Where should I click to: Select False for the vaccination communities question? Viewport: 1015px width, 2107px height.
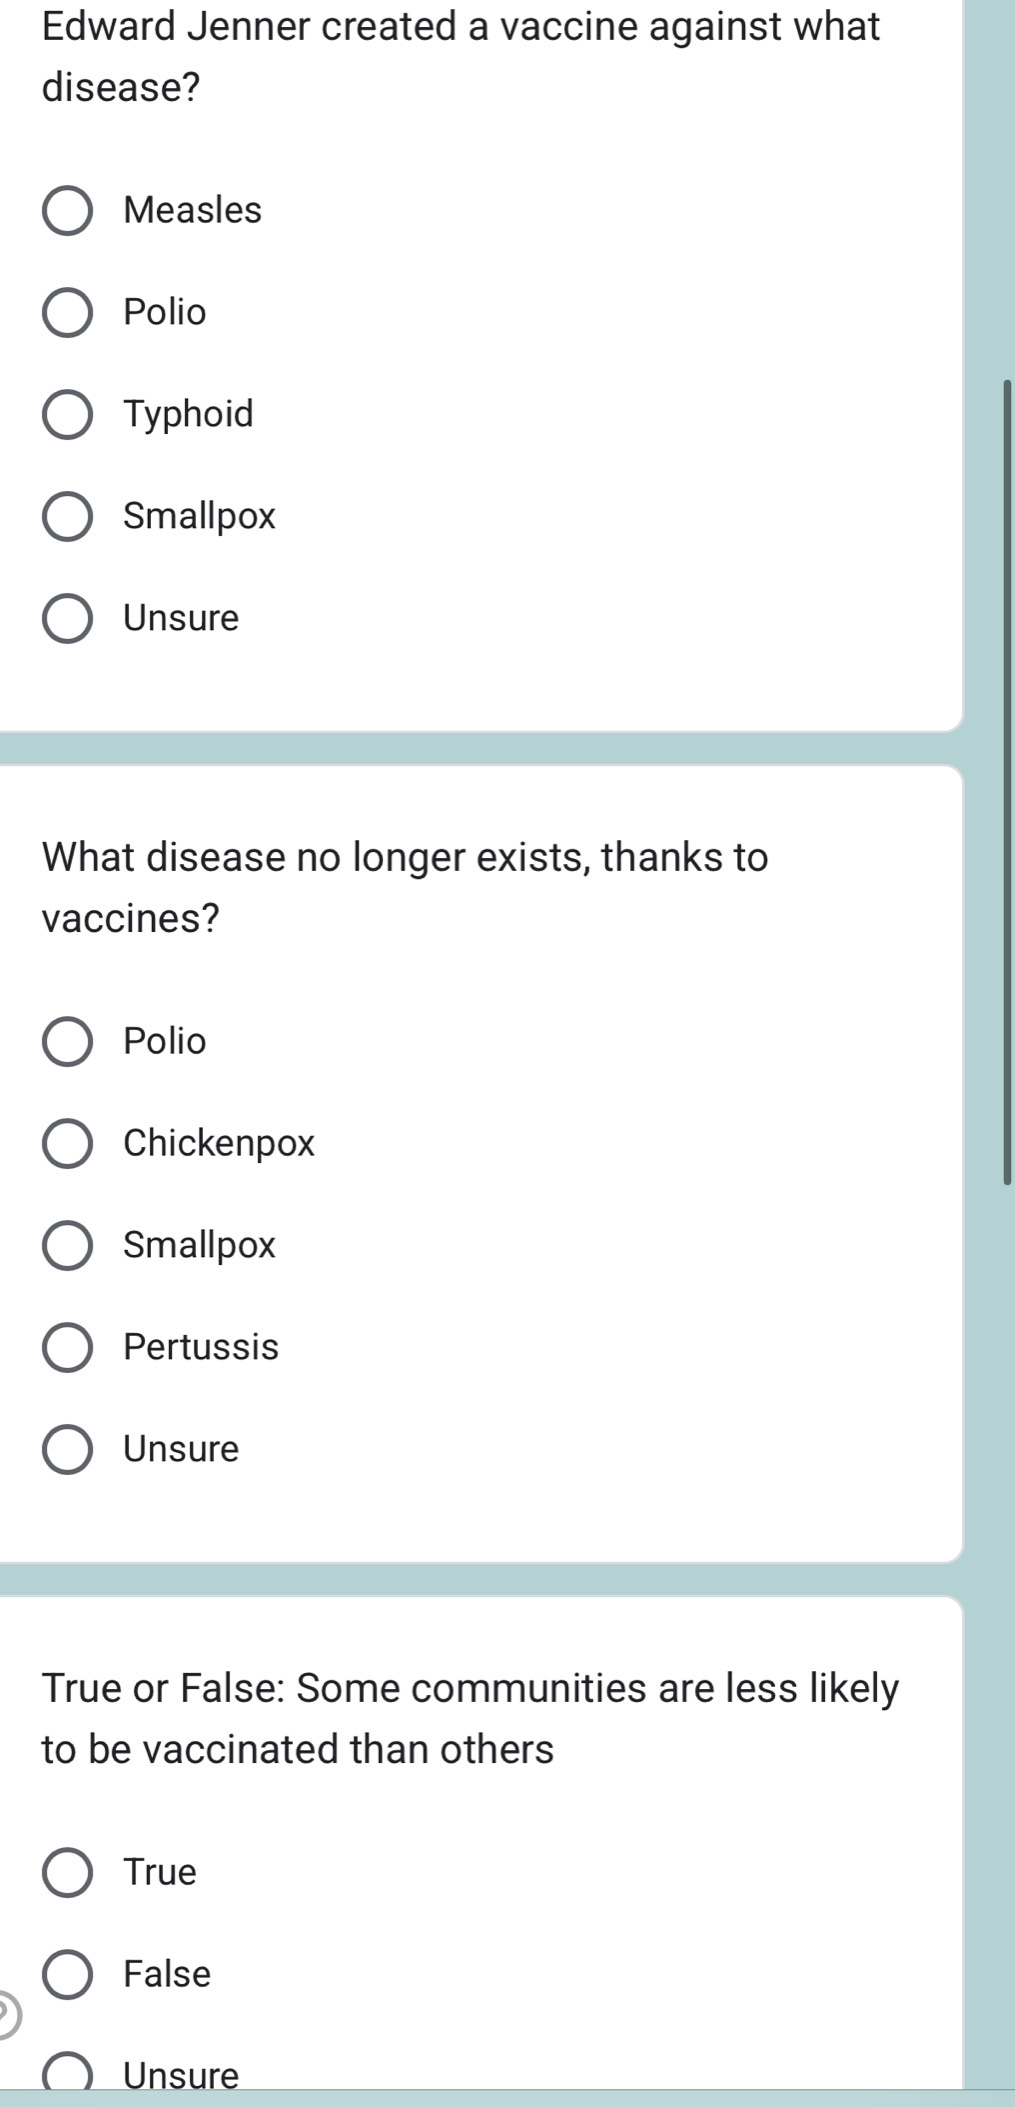point(68,1974)
